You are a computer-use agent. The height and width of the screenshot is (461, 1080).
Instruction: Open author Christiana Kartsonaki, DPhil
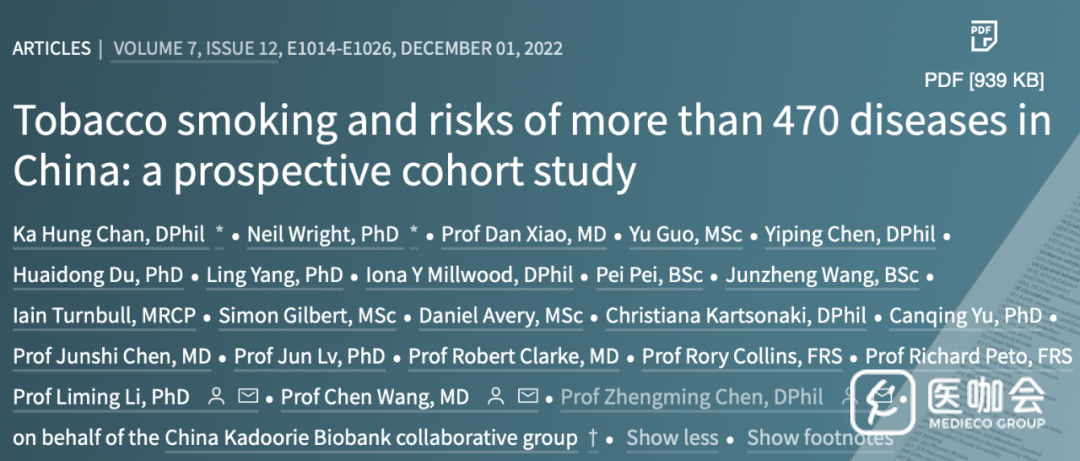(x=737, y=316)
